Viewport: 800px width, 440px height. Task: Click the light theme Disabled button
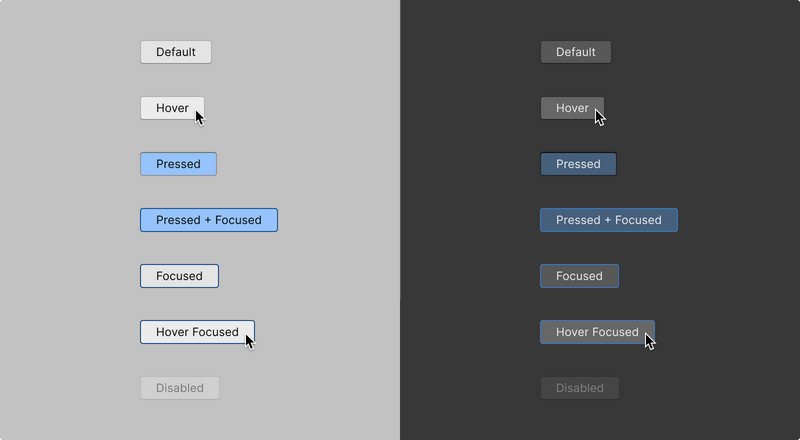179,388
